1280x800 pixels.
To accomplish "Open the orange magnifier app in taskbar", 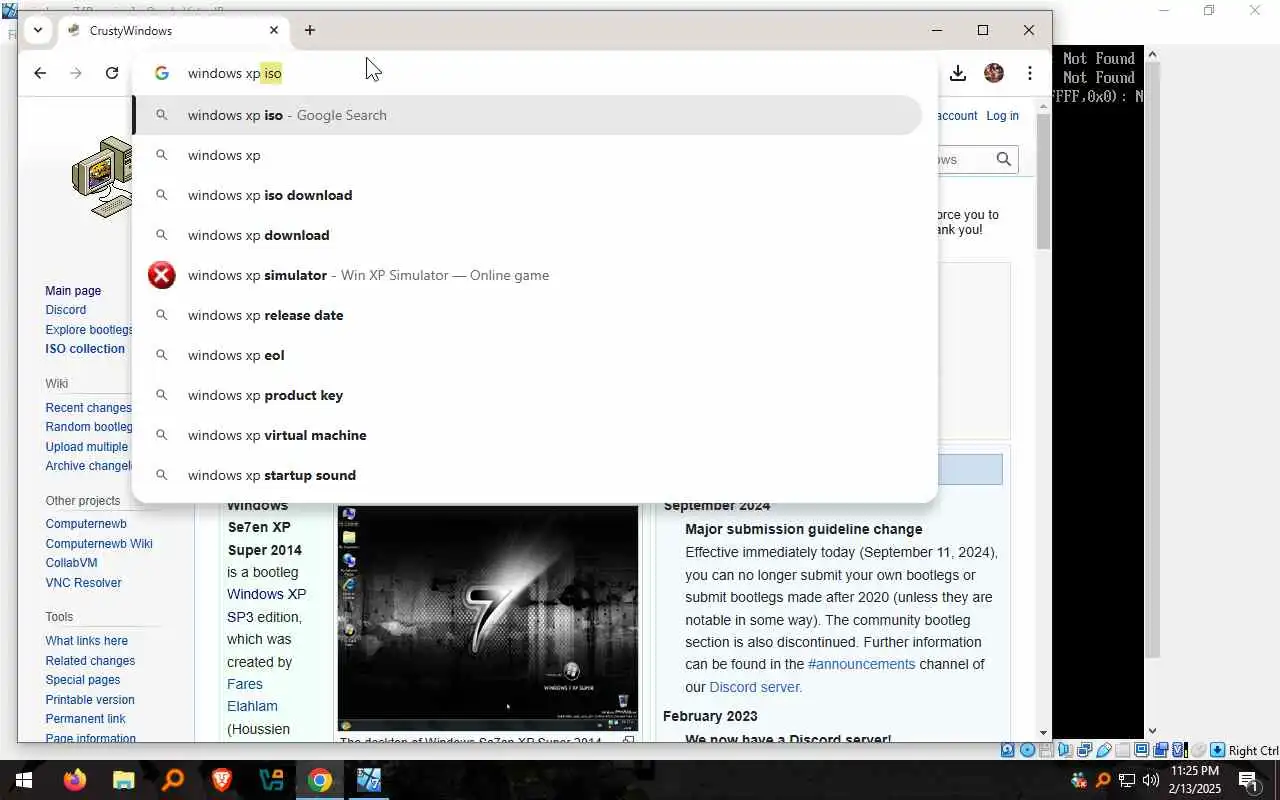I will coord(172,780).
